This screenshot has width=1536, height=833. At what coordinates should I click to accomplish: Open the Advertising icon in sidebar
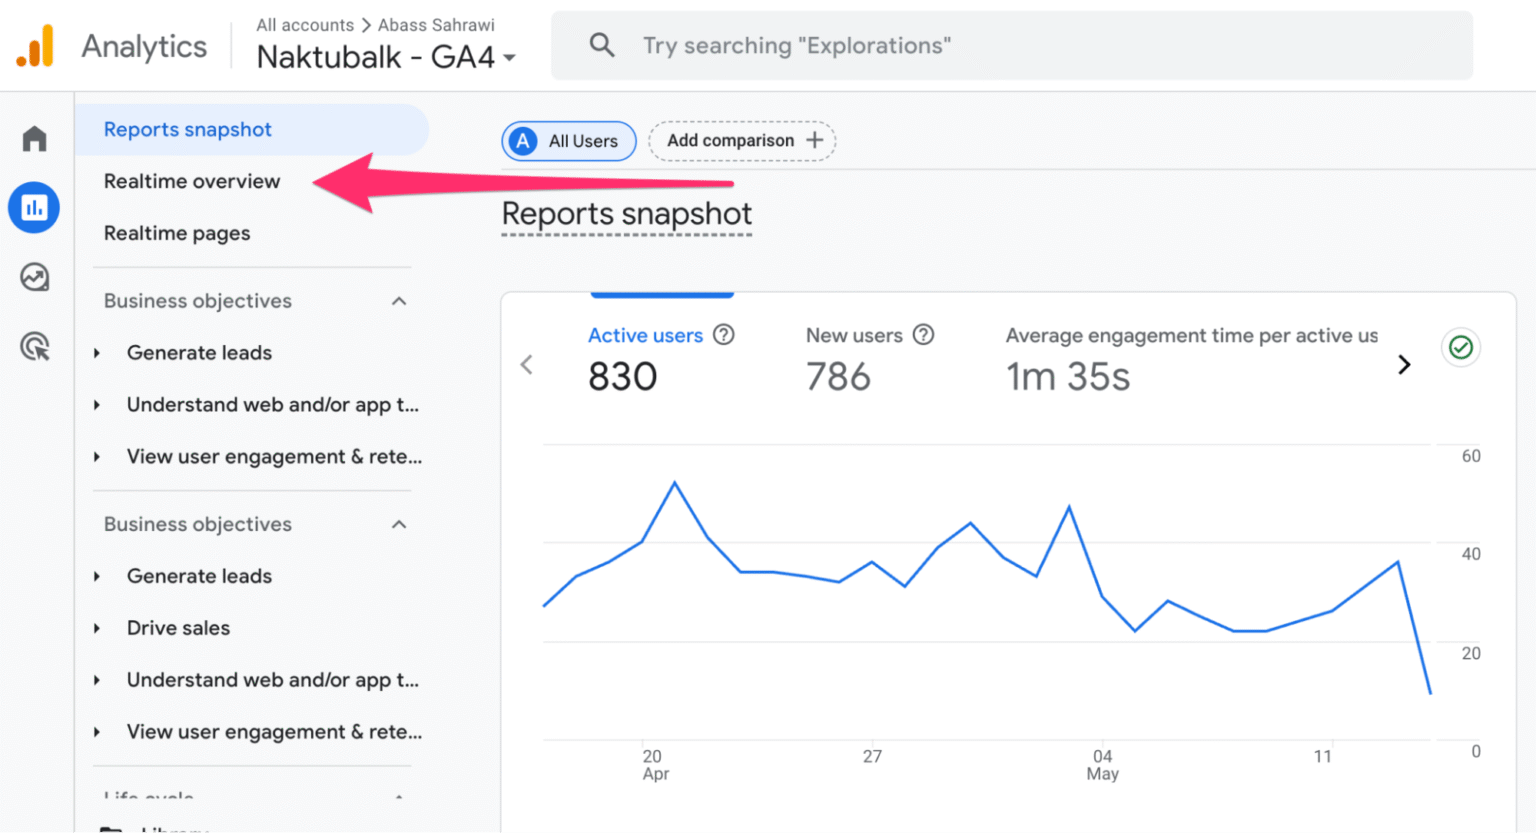coord(35,347)
